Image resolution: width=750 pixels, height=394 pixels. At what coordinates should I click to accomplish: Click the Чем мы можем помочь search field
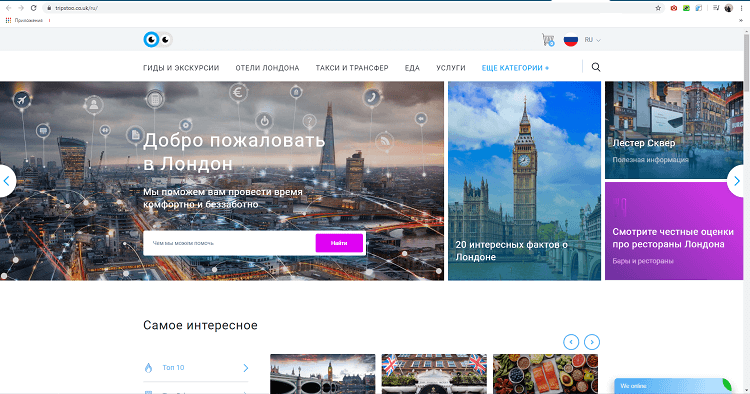(x=230, y=243)
